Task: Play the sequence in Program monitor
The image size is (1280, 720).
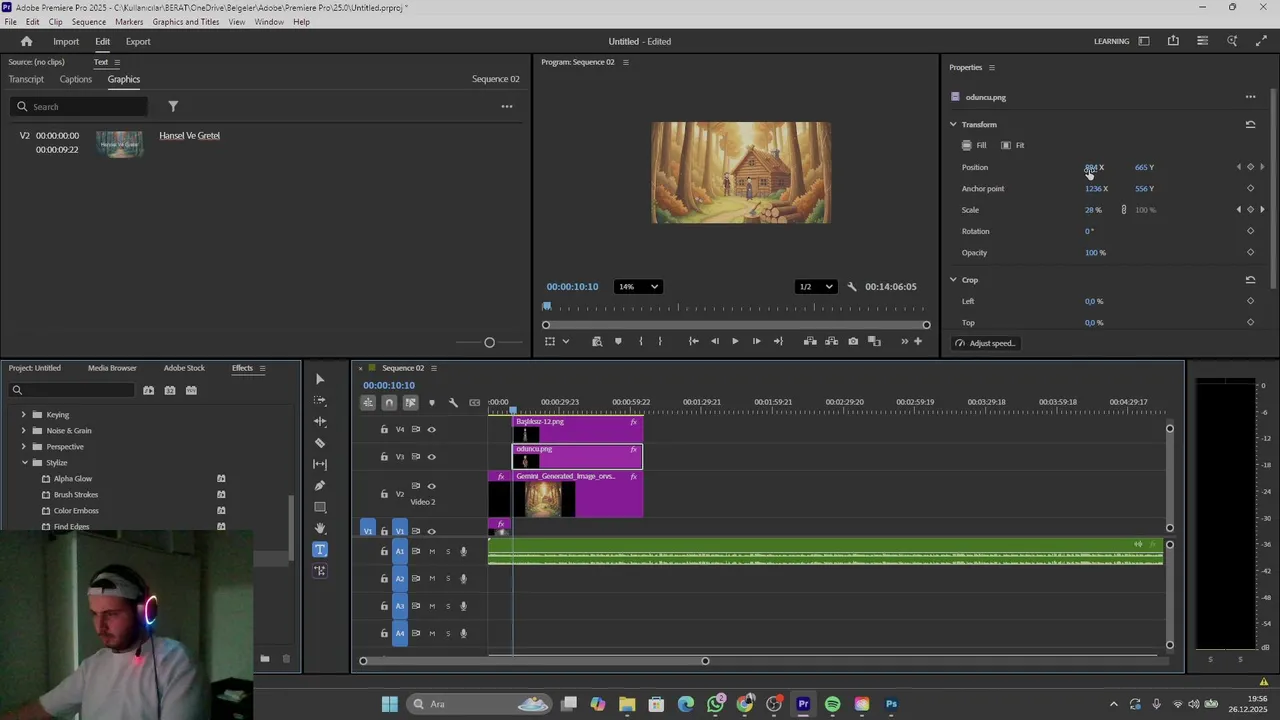Action: (x=735, y=342)
